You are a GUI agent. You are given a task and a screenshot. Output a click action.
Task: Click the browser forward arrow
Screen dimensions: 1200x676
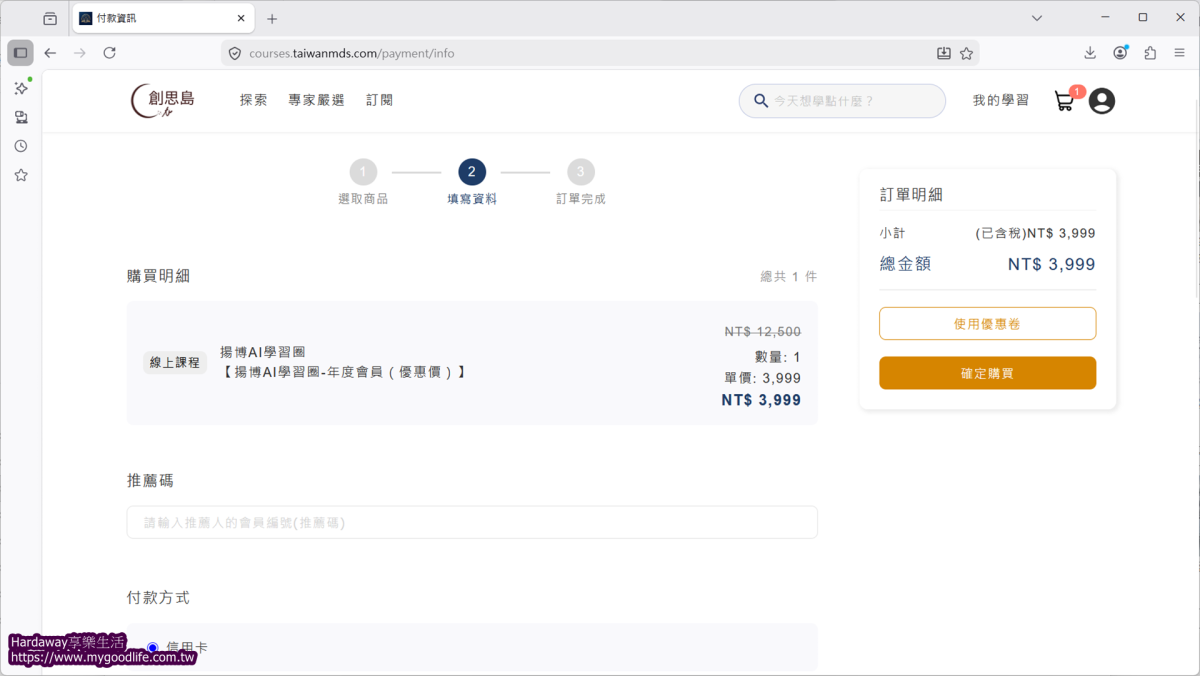[80, 53]
